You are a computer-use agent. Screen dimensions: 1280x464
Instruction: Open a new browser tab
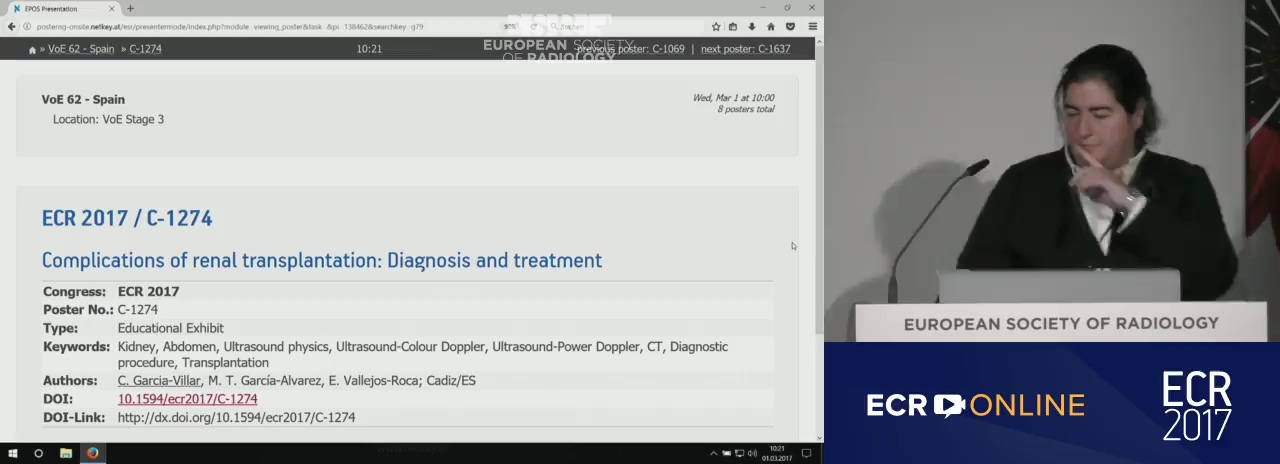[130, 8]
